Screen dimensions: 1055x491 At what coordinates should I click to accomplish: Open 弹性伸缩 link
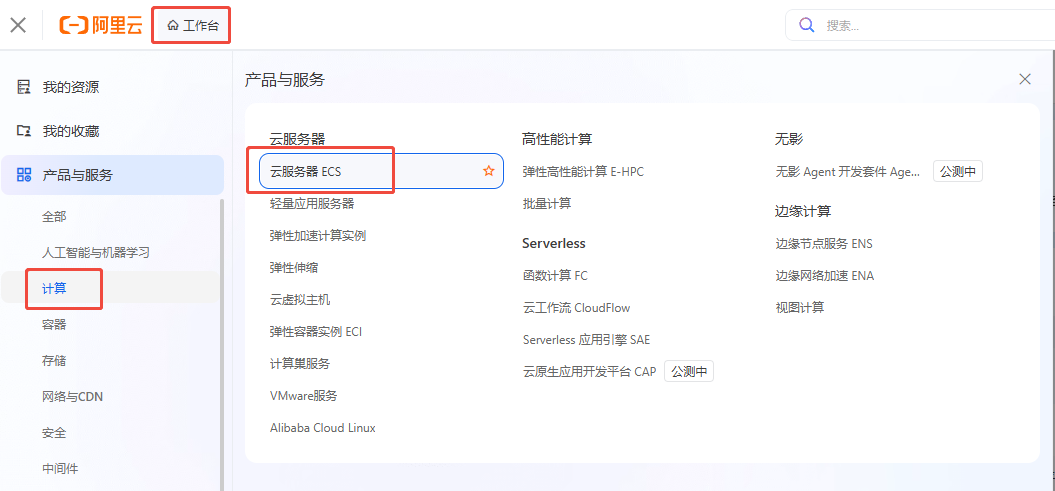294,268
